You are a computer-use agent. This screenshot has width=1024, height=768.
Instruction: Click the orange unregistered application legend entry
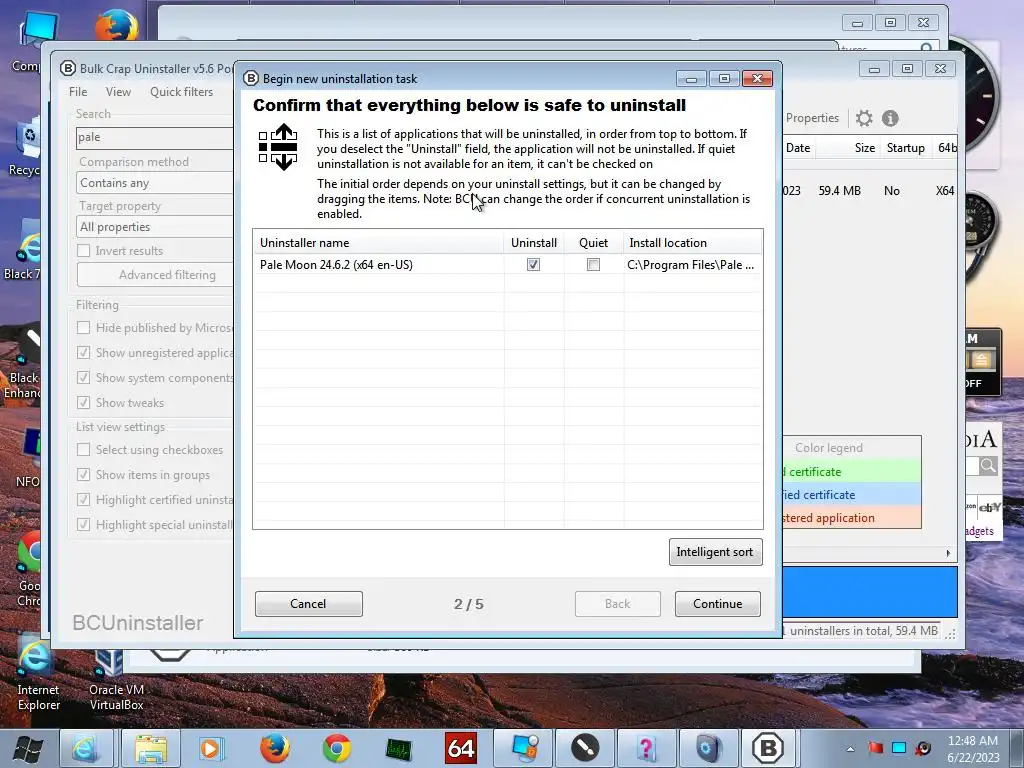(x=852, y=518)
